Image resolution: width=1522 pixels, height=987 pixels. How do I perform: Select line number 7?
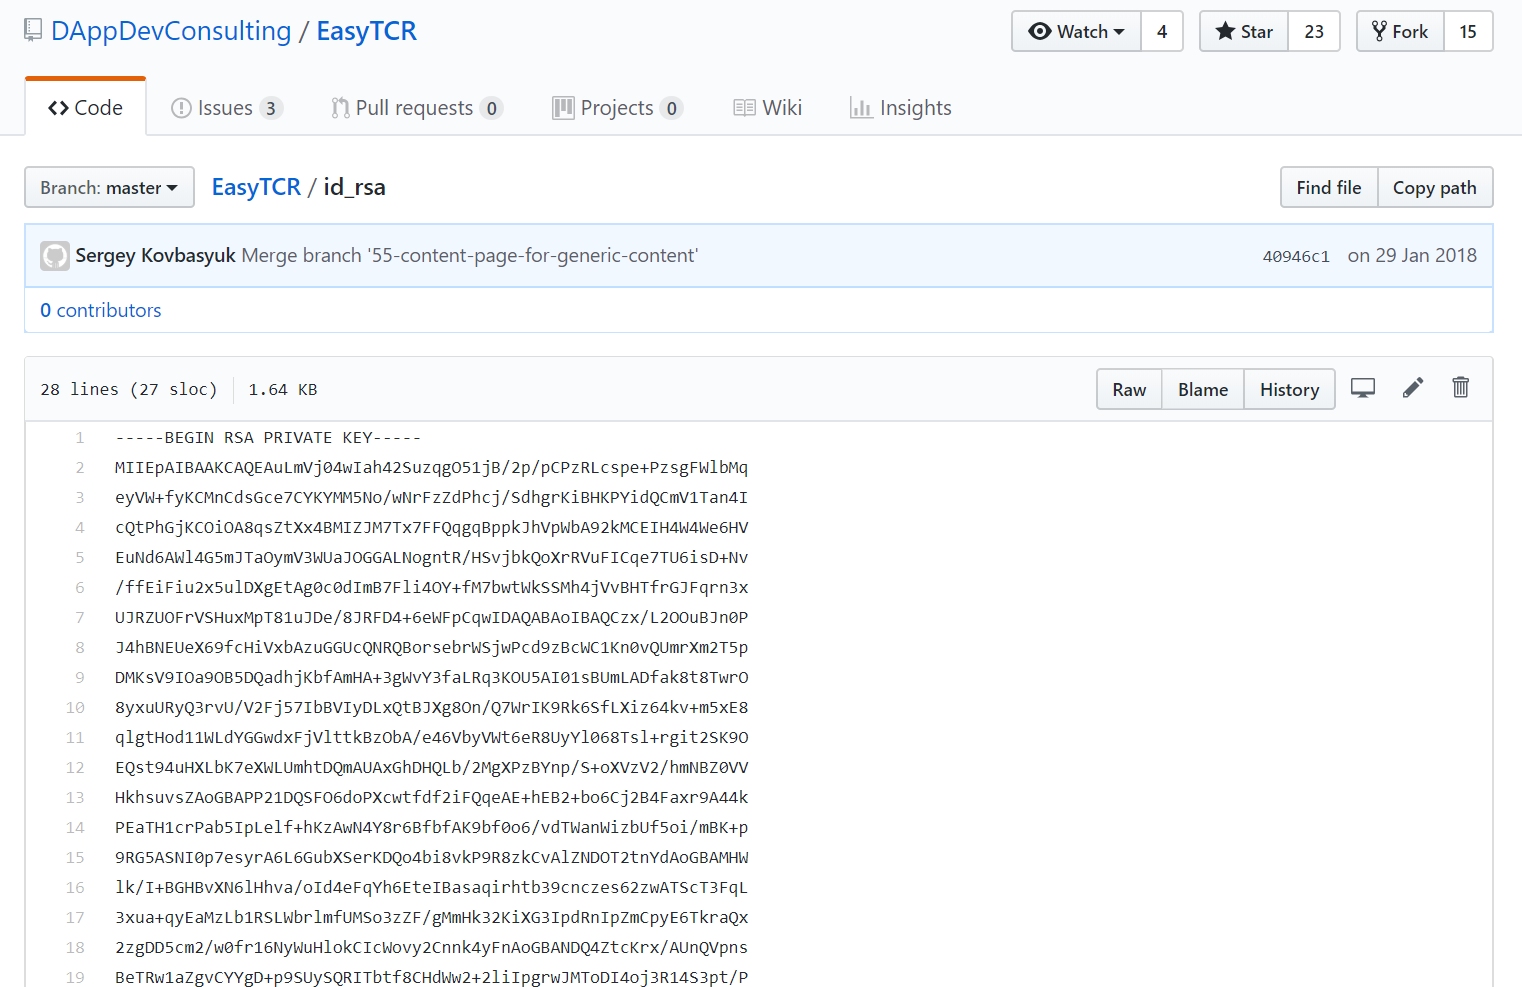click(x=80, y=617)
